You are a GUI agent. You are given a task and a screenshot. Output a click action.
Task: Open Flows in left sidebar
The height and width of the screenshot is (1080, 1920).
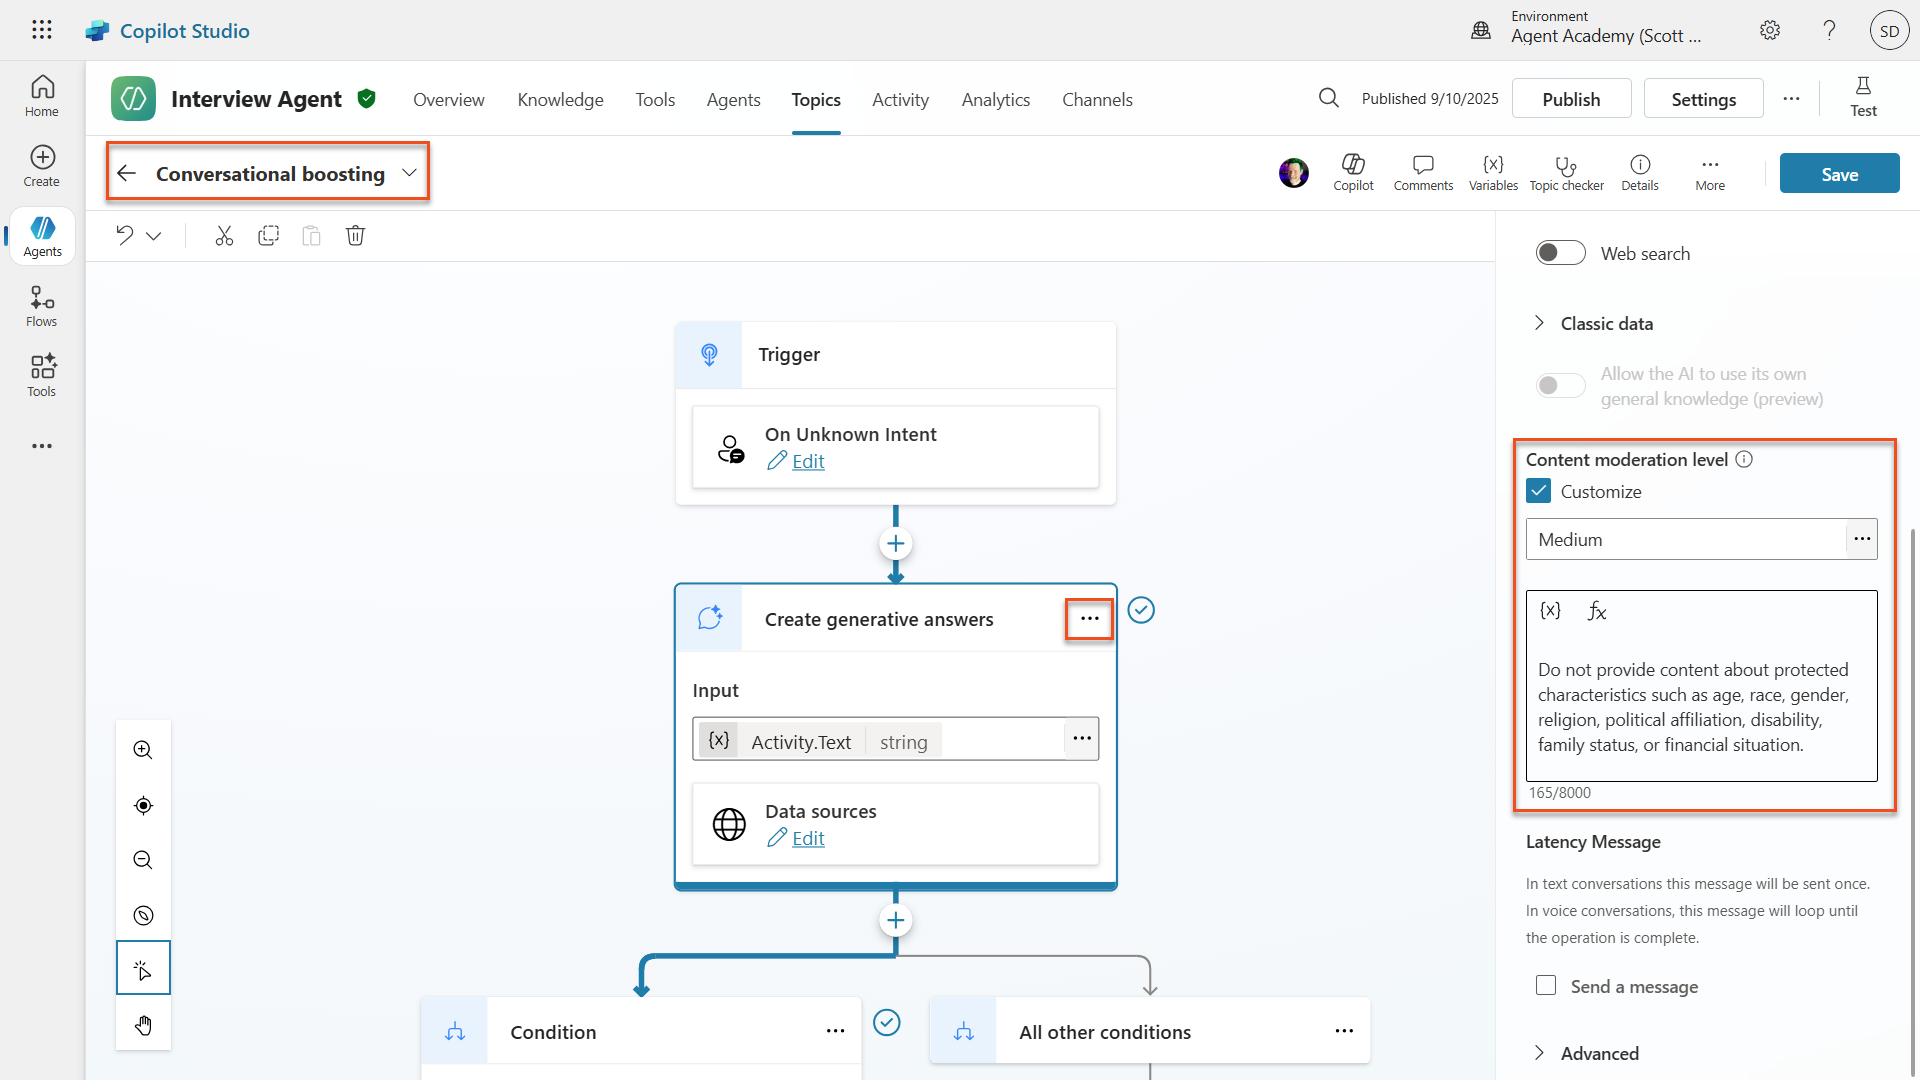tap(42, 305)
